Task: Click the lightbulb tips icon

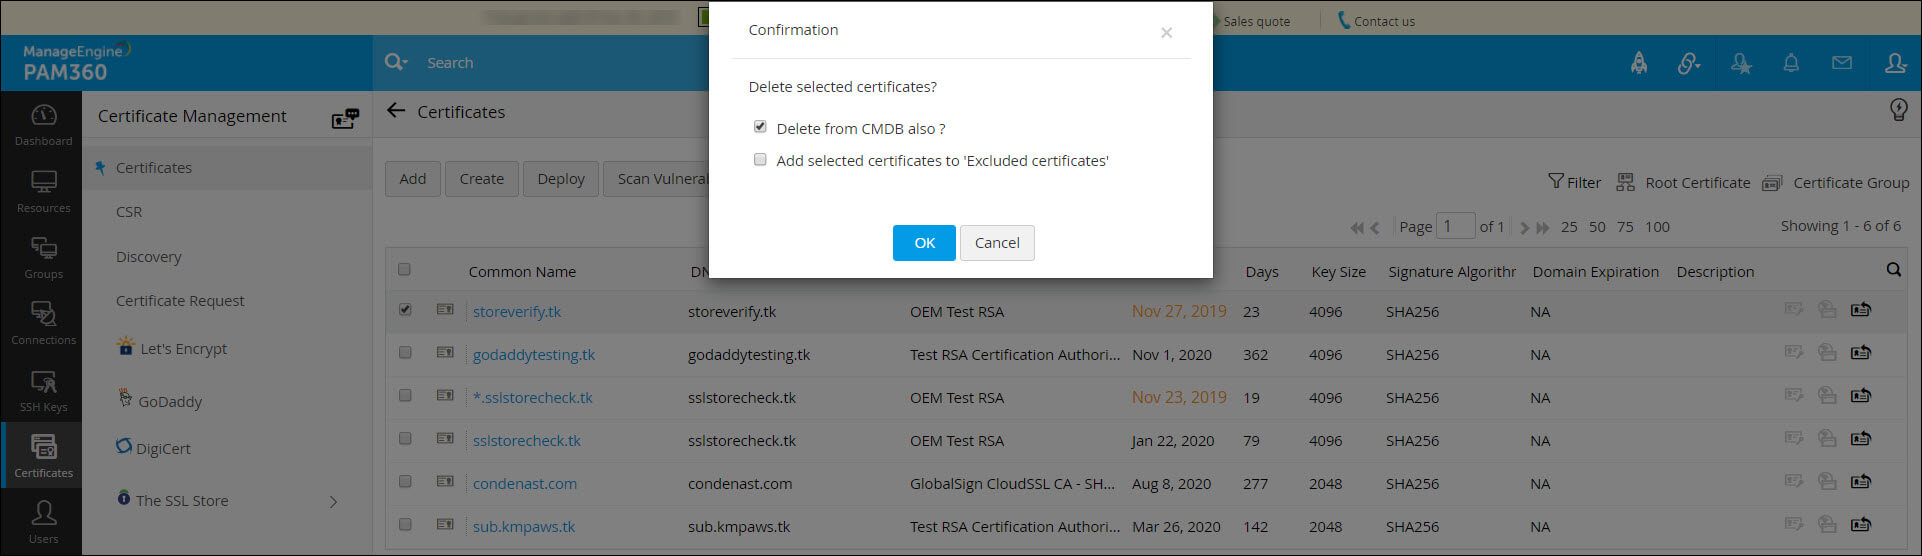Action: (1898, 110)
